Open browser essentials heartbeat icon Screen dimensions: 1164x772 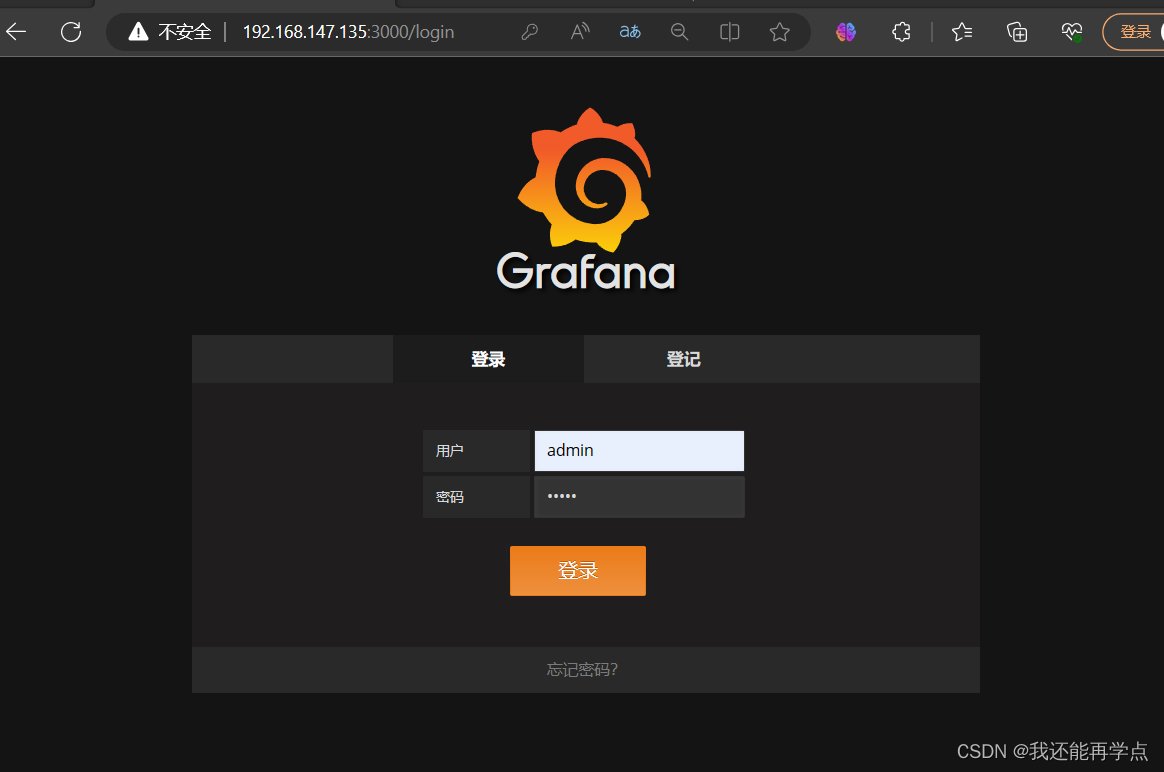click(x=1072, y=32)
